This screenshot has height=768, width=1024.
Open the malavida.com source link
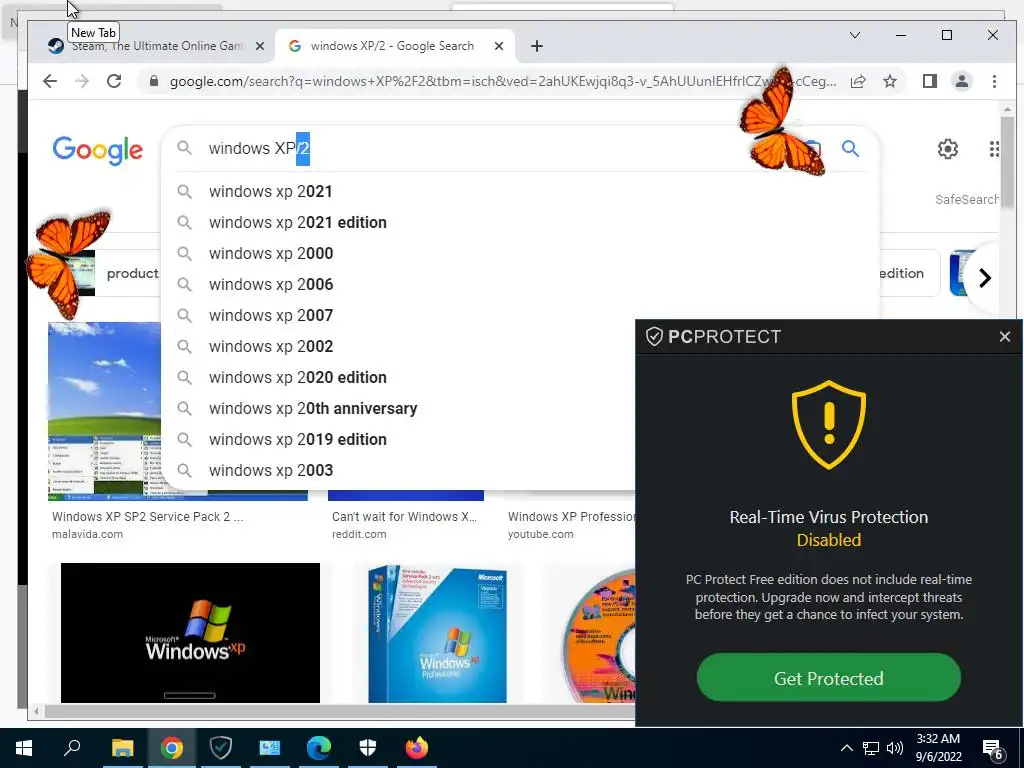(88, 534)
